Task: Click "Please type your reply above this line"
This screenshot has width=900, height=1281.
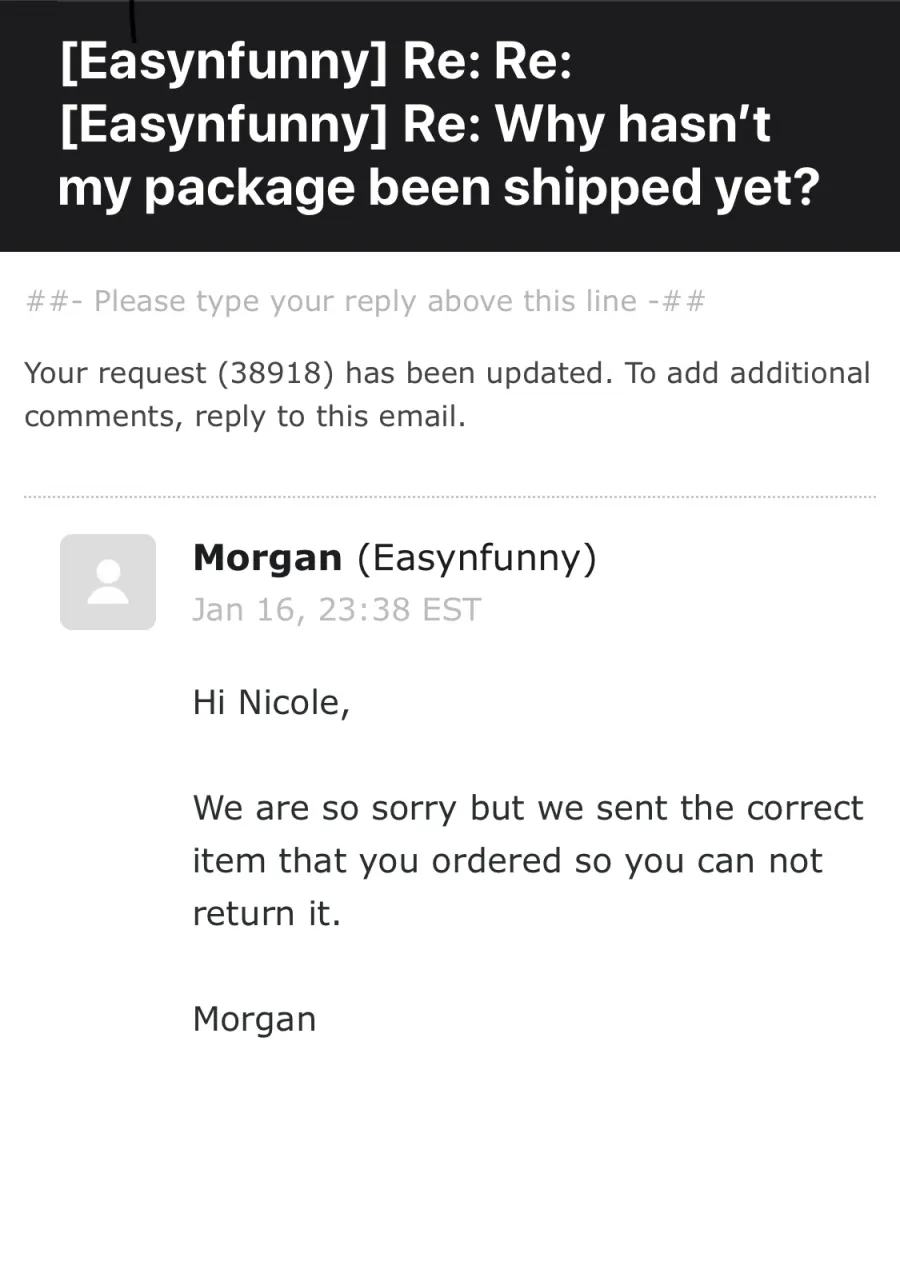Action: (x=366, y=301)
